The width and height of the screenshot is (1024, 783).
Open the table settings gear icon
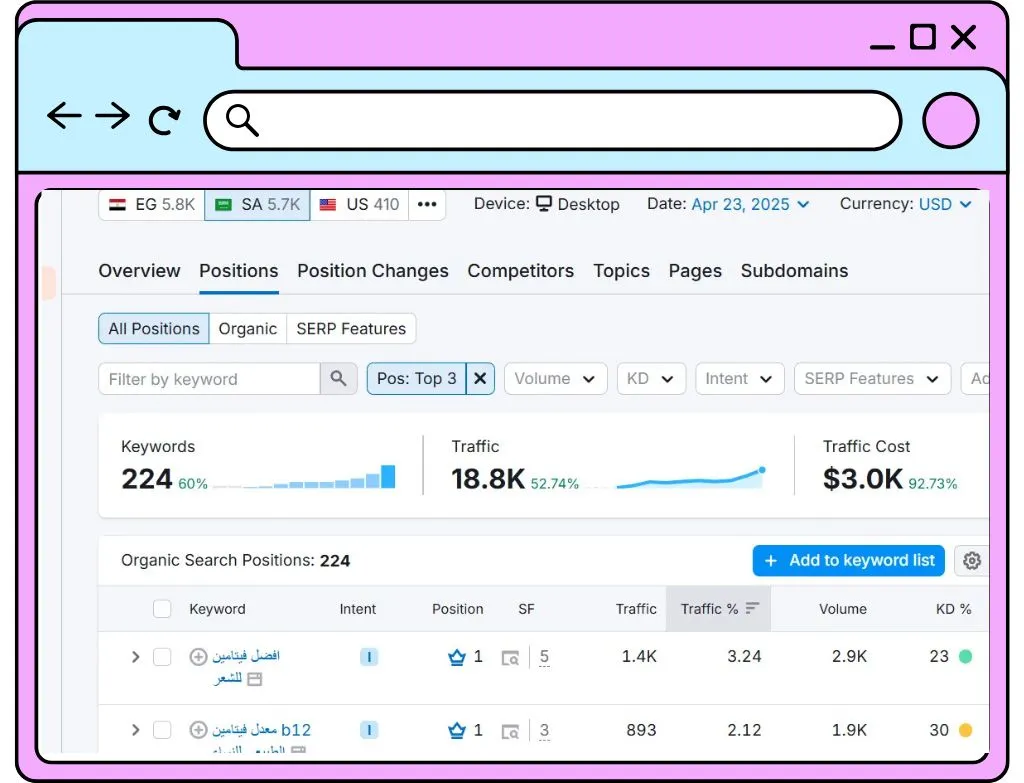[971, 560]
